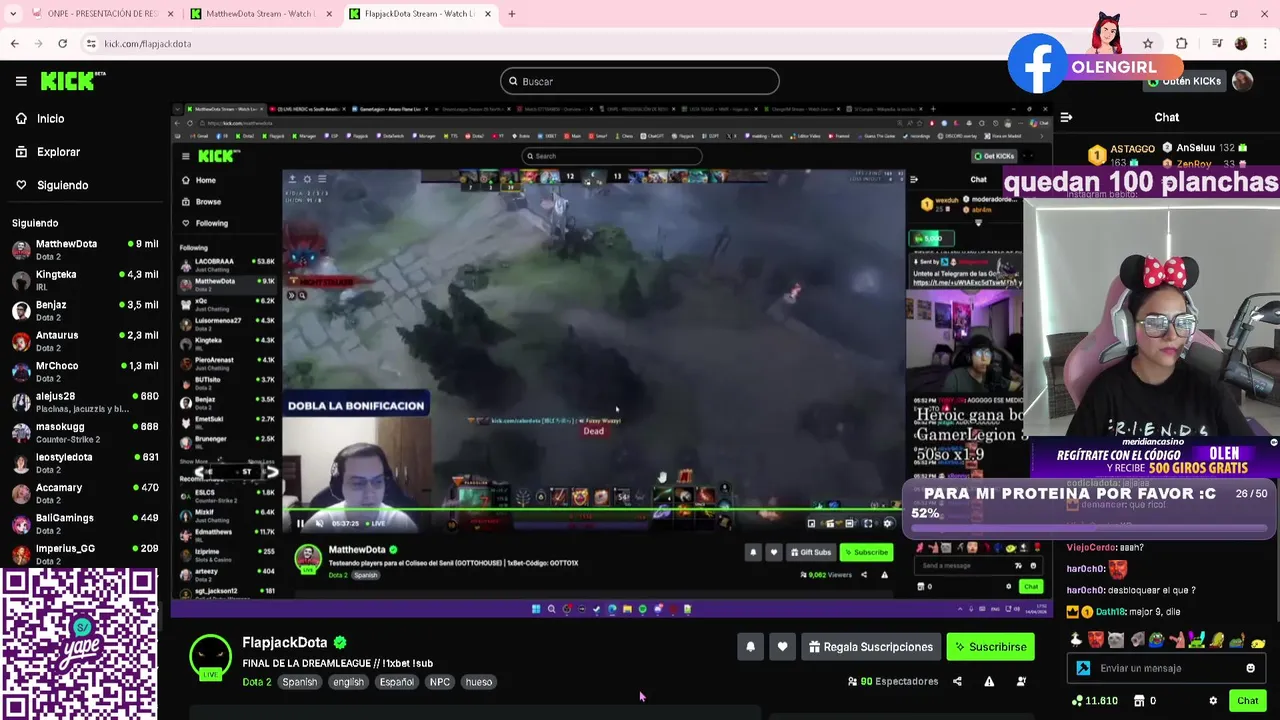This screenshot has width=1280, height=720.
Task: Click the Buscar search field
Action: point(640,81)
